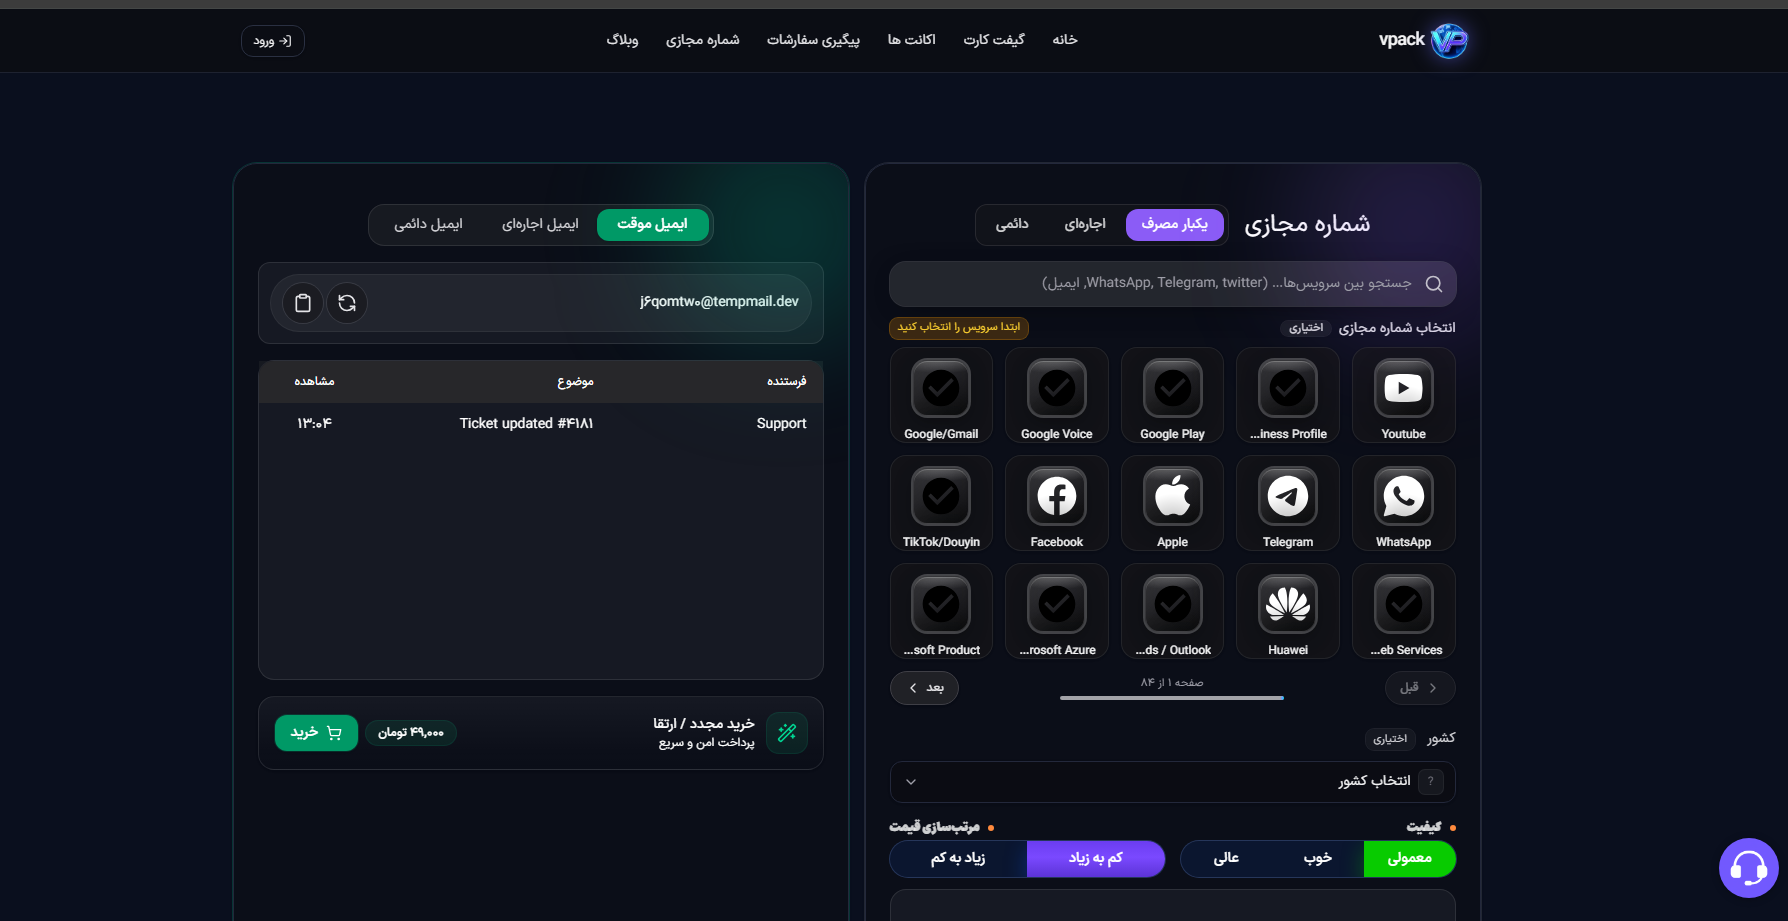This screenshot has width=1788, height=921.
Task: Set quality to معمولی
Action: click(1409, 859)
